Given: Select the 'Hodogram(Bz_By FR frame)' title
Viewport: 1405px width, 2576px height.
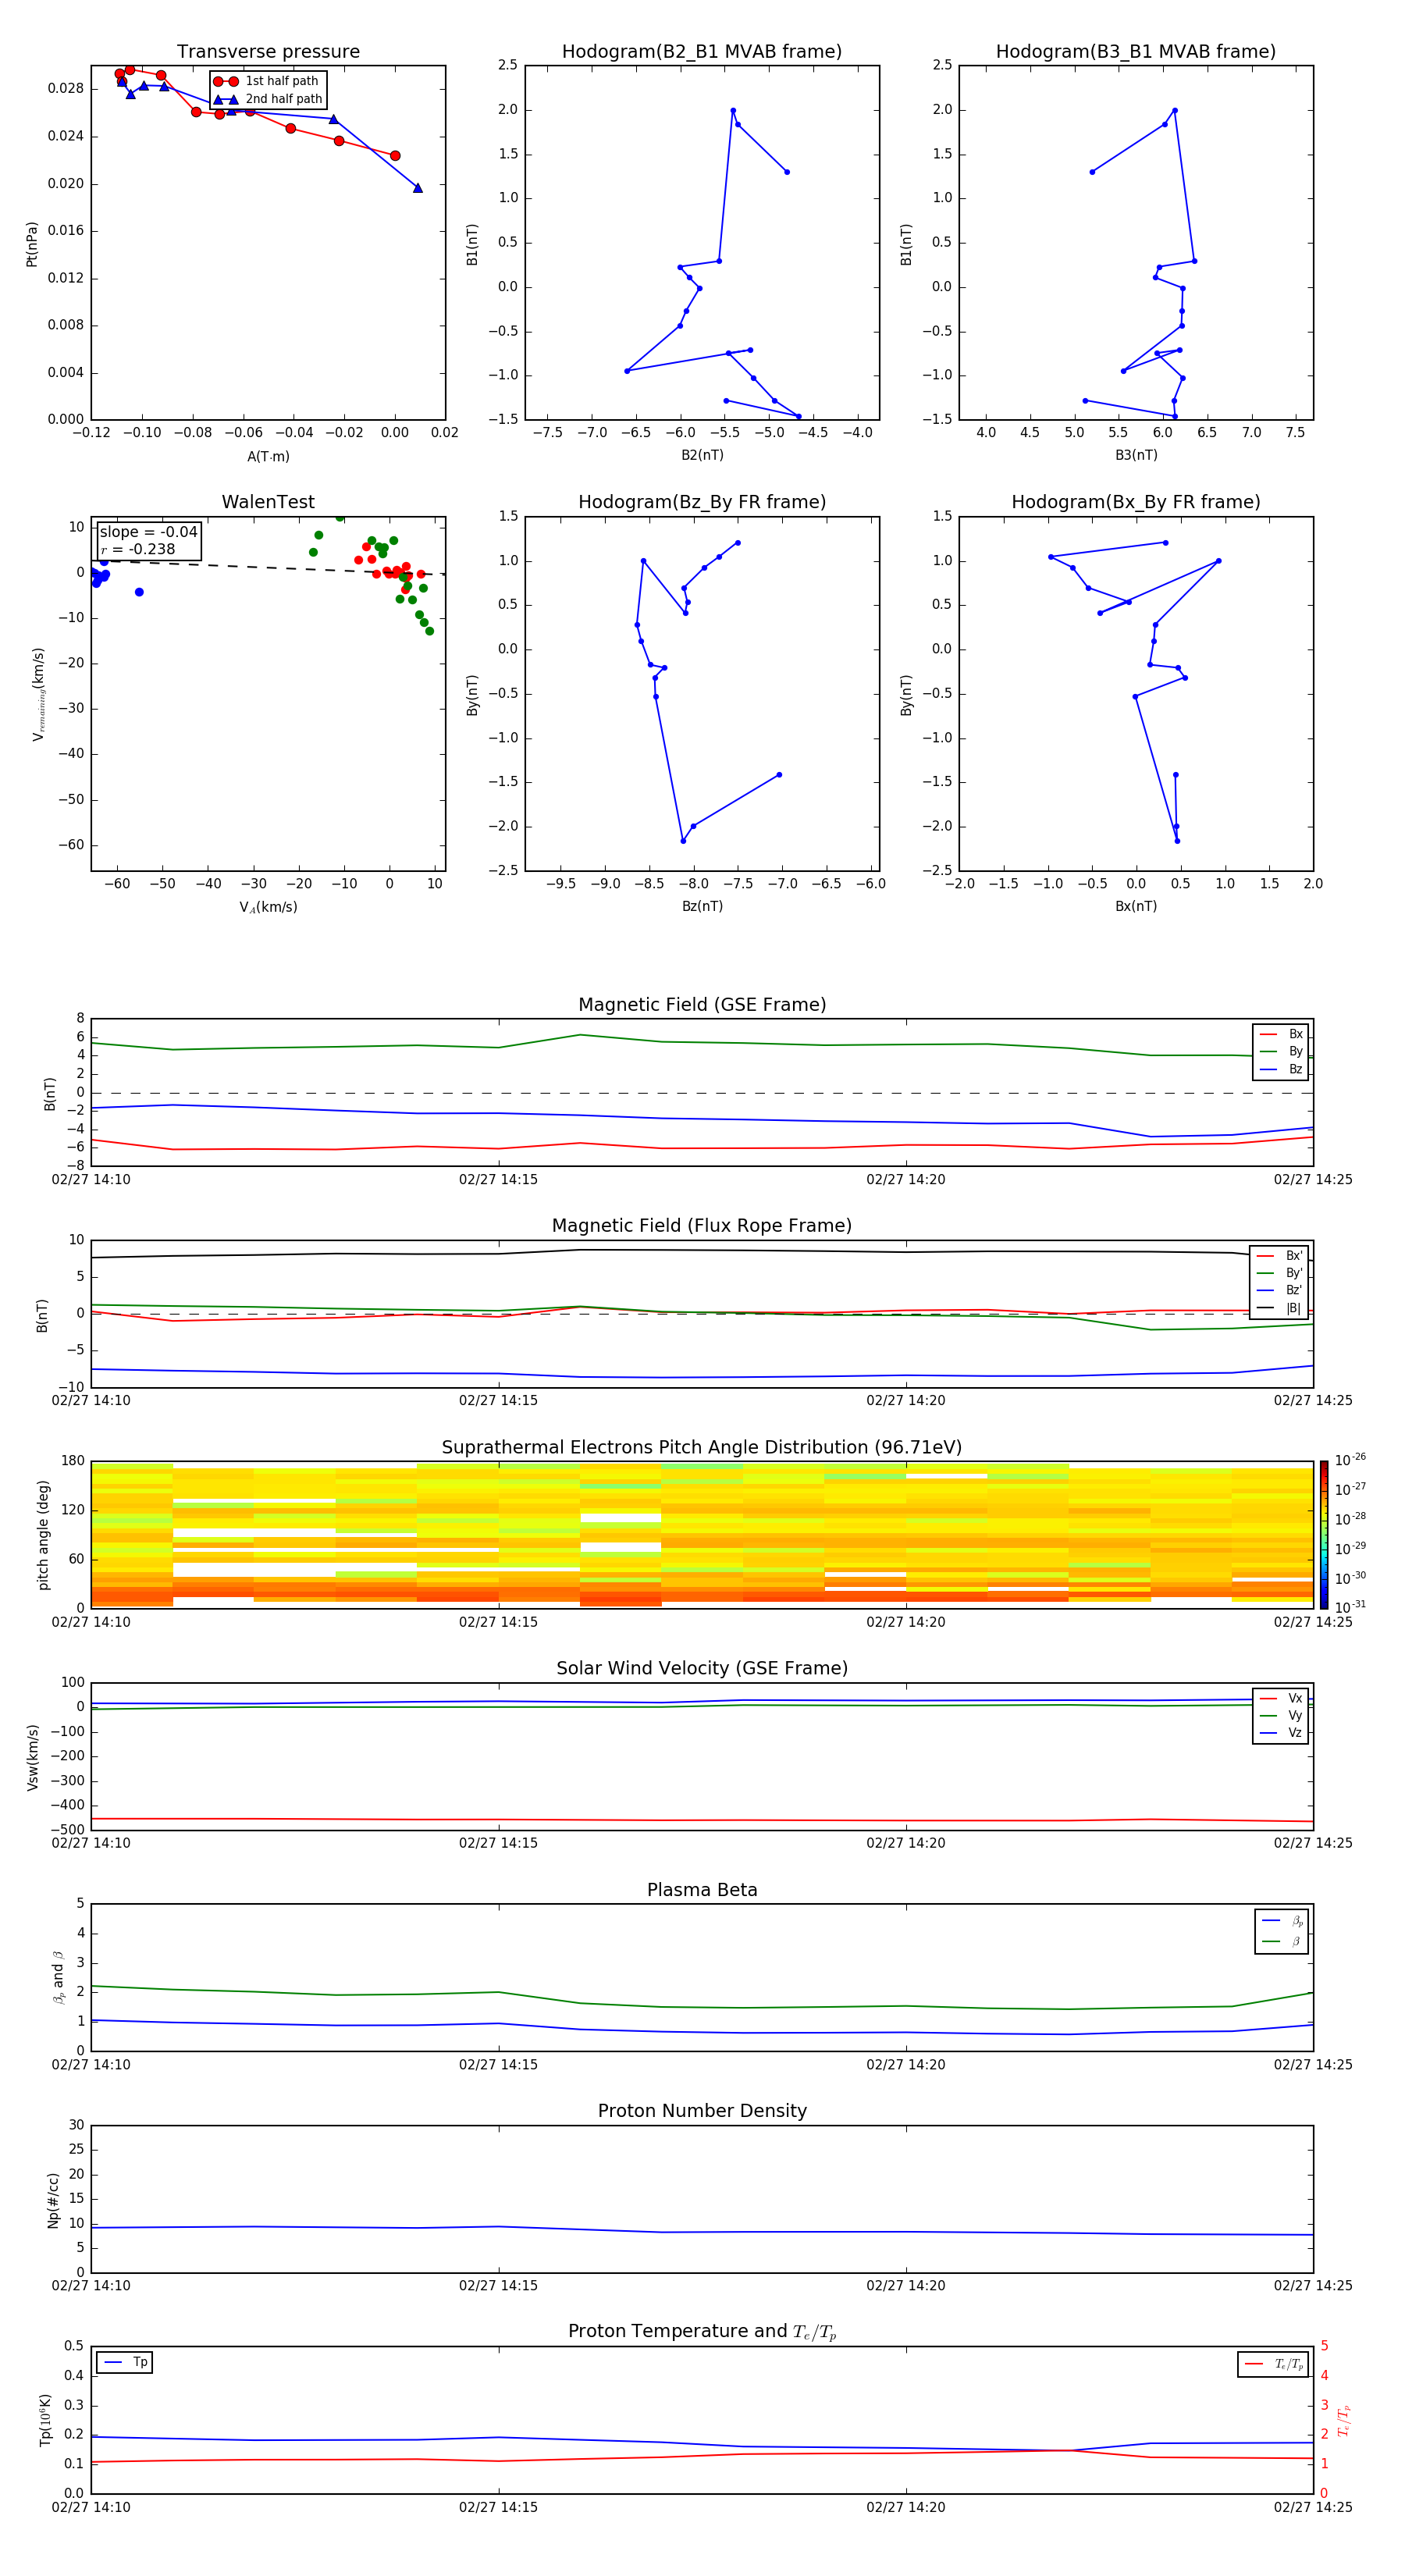Looking at the screenshot, I should 702,502.
